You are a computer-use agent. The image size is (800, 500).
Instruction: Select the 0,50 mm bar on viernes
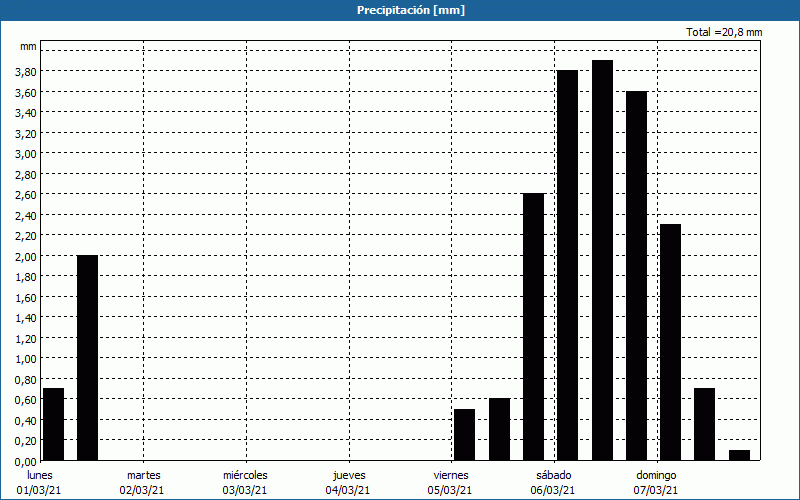tap(464, 435)
